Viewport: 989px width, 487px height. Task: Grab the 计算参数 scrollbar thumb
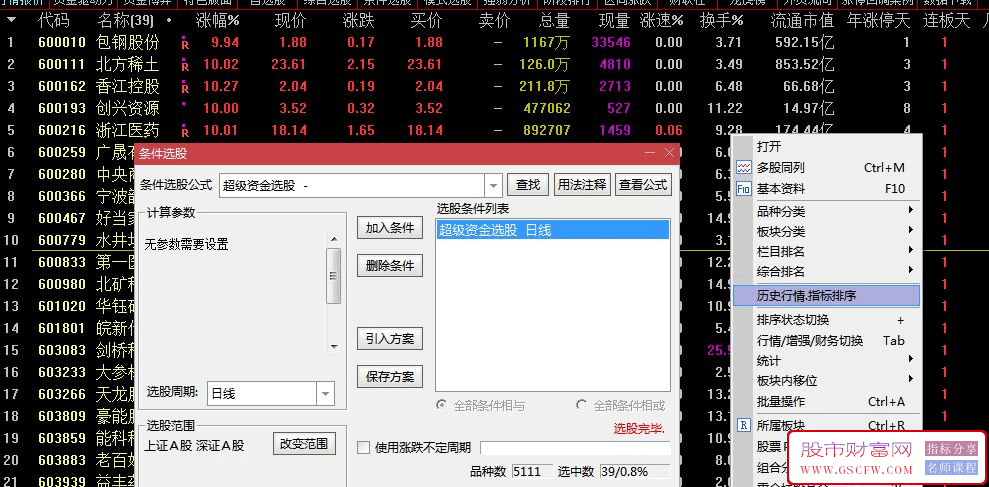334,276
